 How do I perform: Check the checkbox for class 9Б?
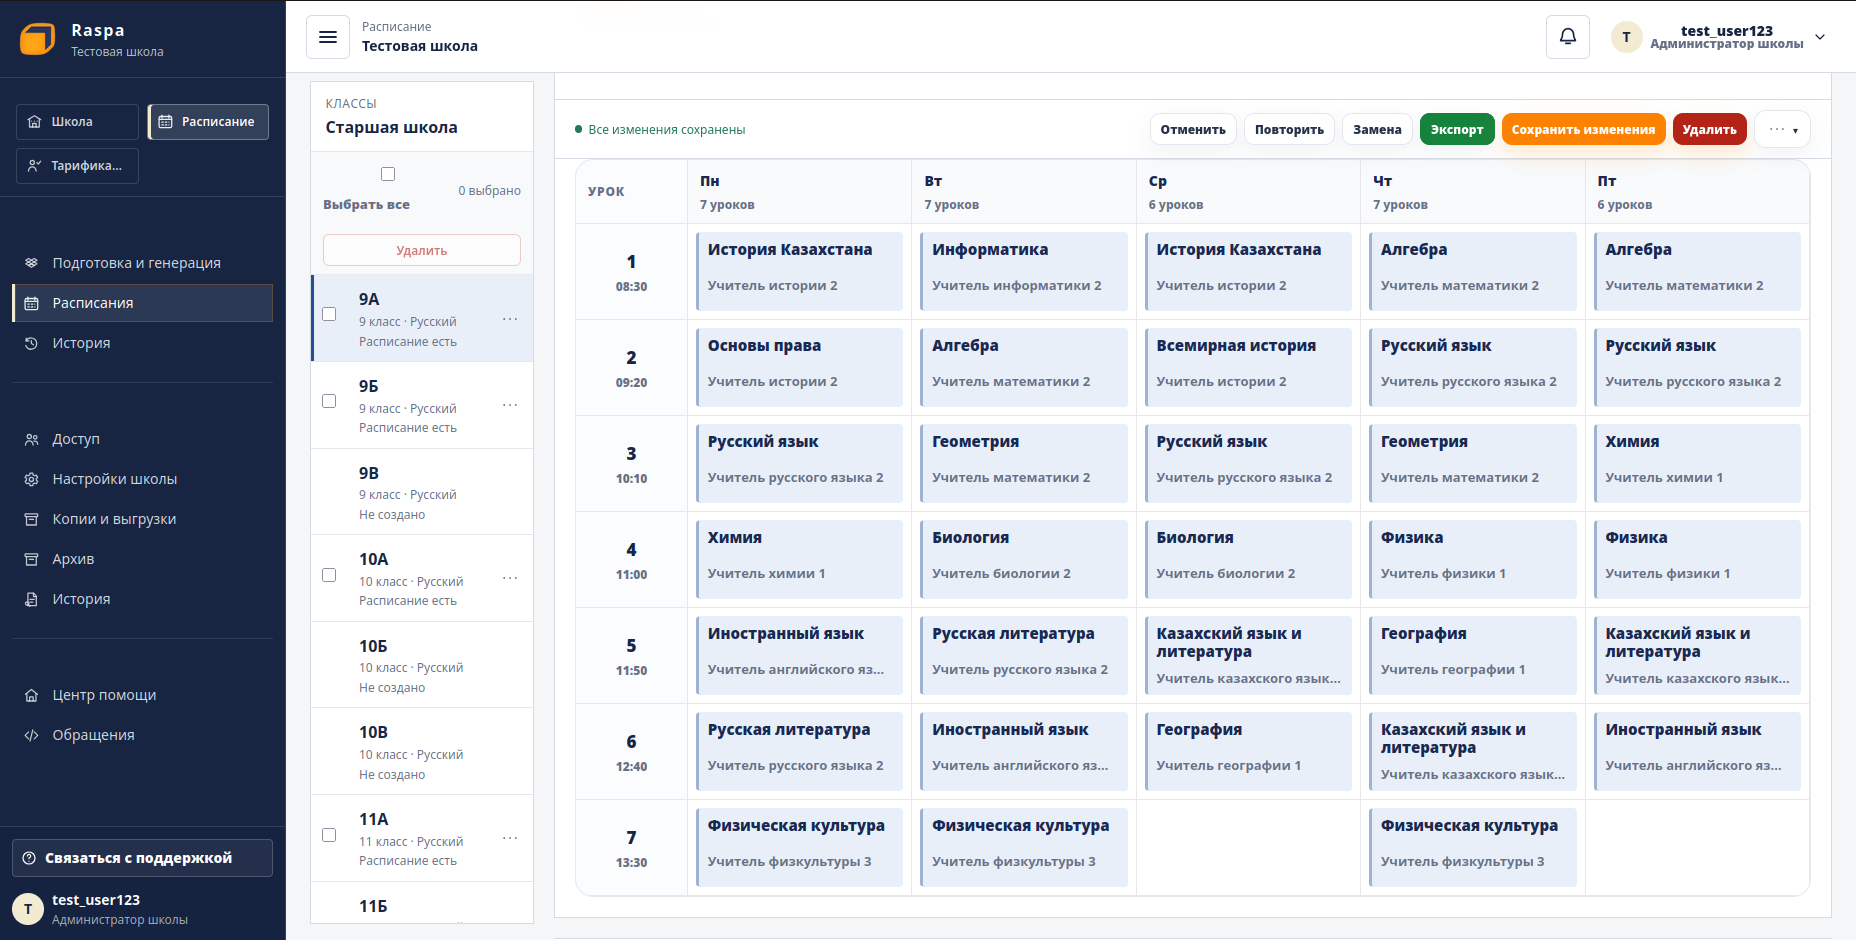tap(329, 401)
